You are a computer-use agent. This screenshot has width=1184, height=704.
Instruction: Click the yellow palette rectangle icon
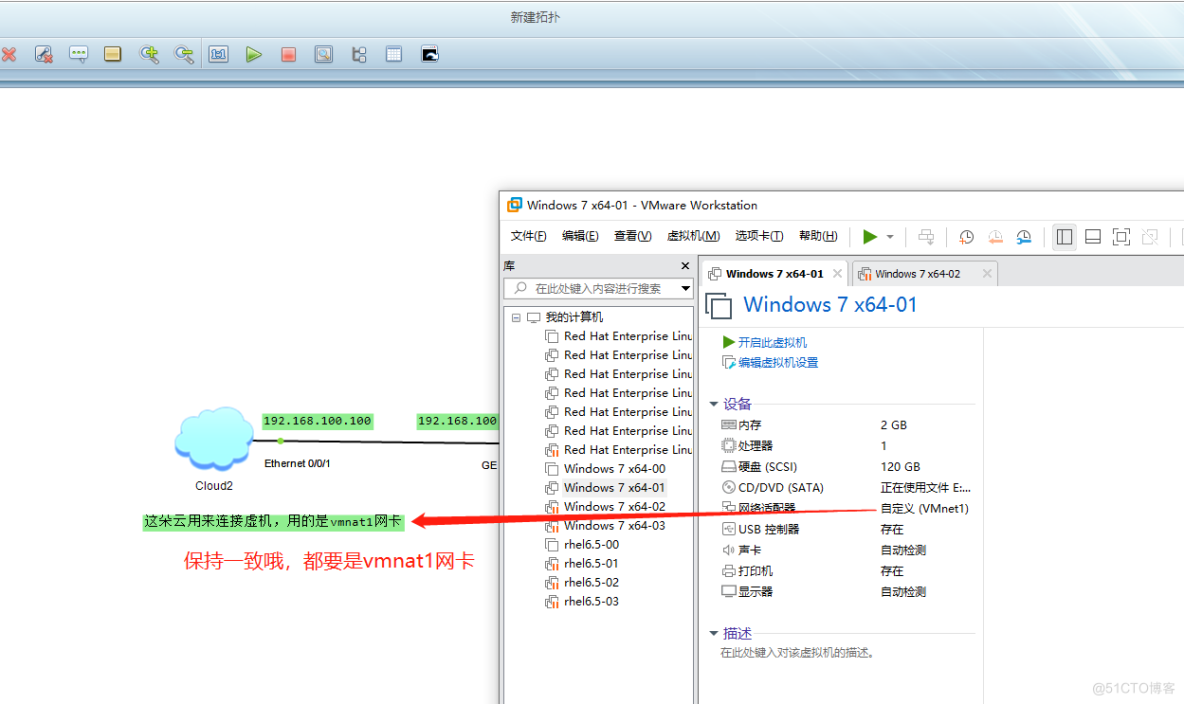pos(113,54)
